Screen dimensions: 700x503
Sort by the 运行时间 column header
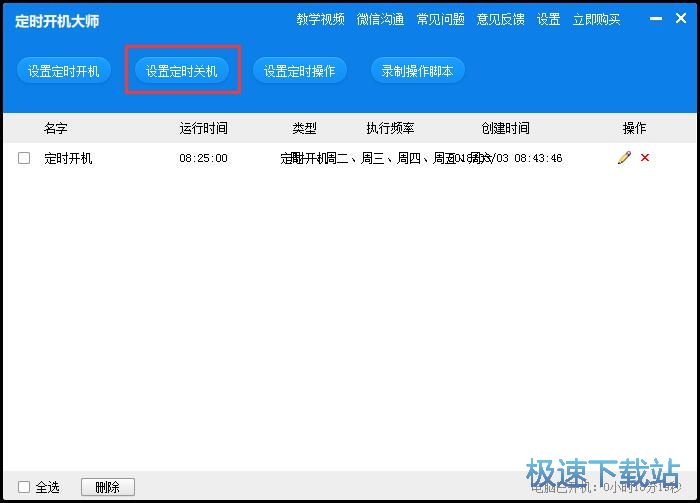203,128
